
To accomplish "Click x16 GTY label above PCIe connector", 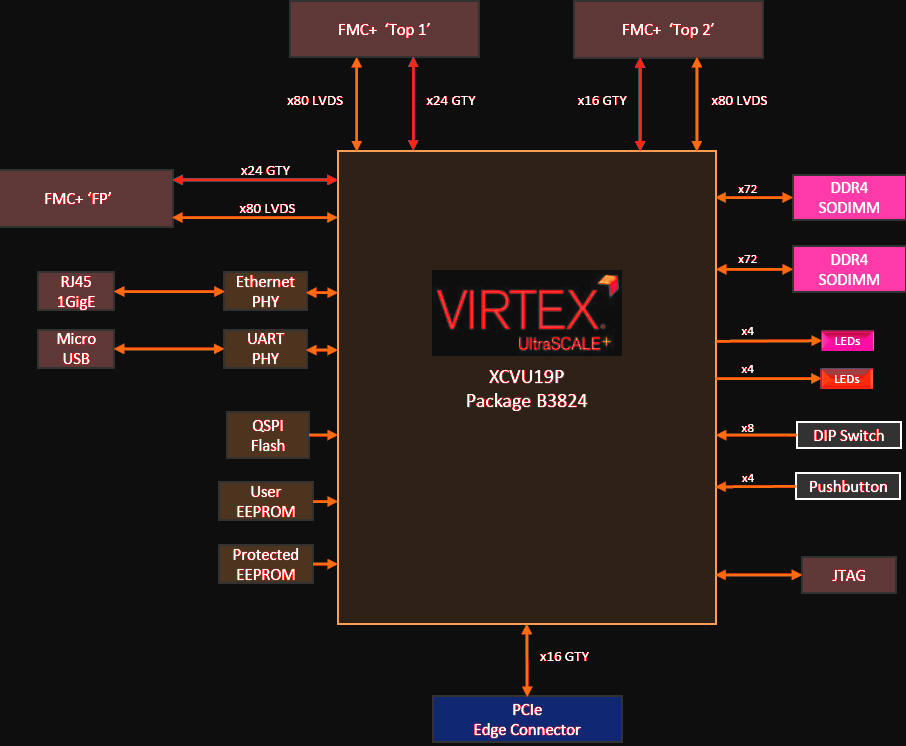I will [564, 656].
